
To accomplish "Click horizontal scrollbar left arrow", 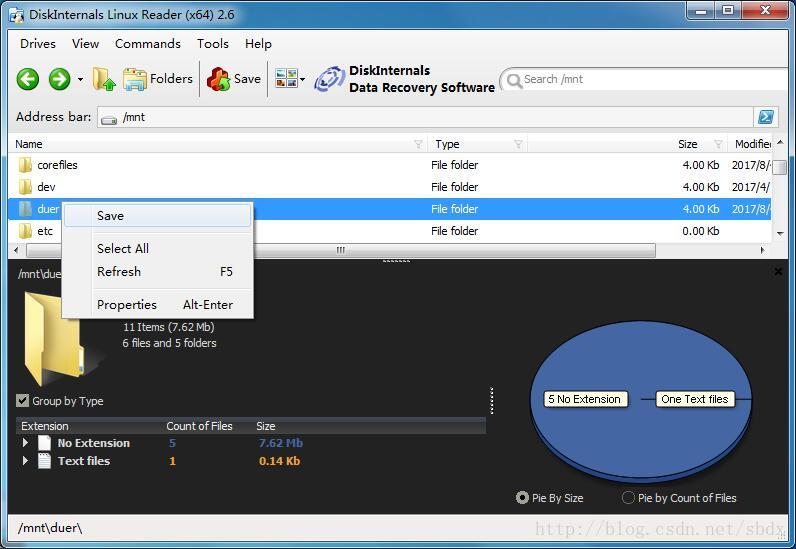I will tap(16, 250).
